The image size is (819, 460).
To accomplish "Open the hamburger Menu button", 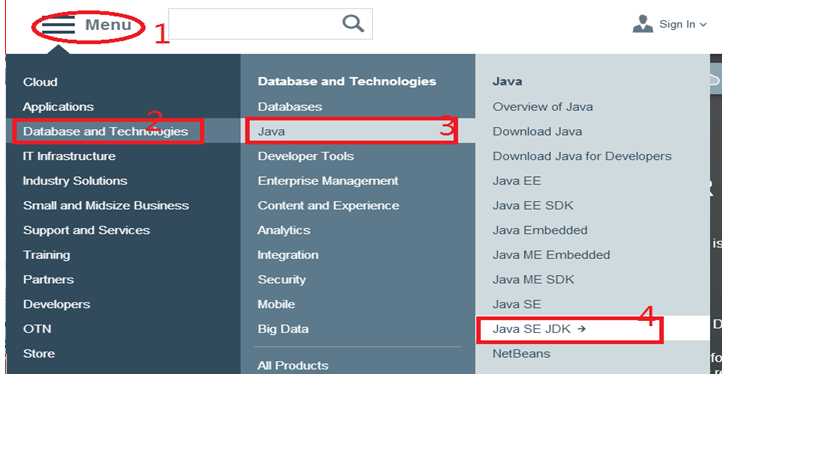I will click(87, 25).
